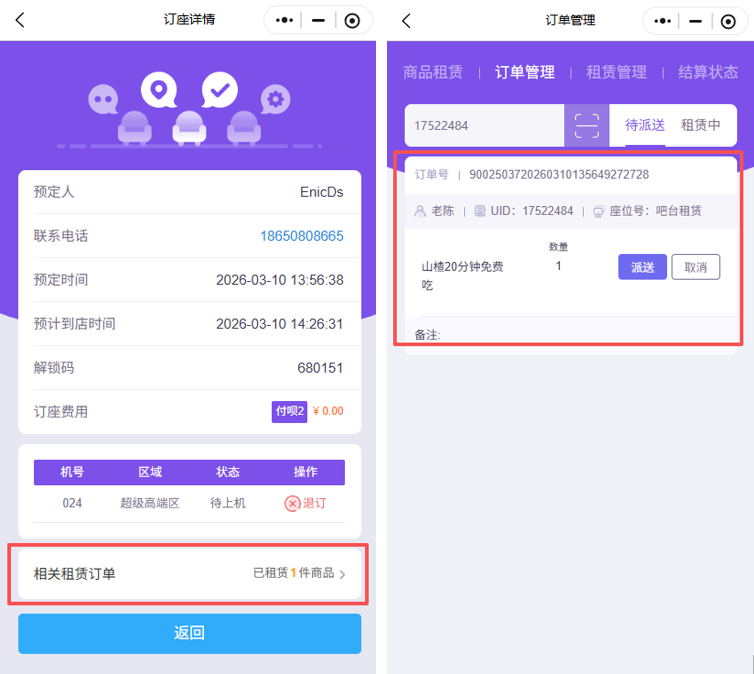Click the 取消 button for the order
This screenshot has width=754, height=674.
point(696,267)
